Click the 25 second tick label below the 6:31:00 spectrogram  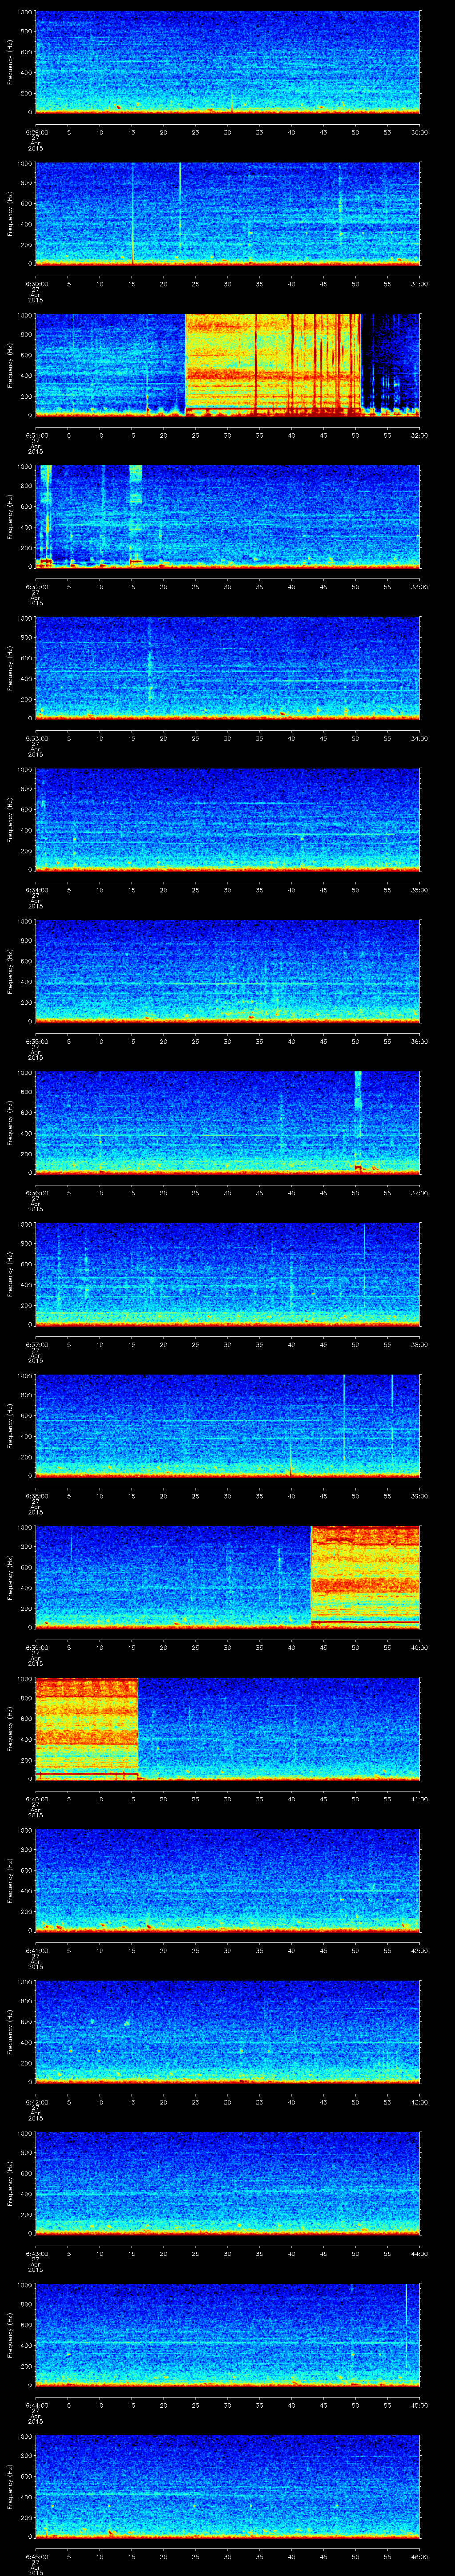[196, 435]
